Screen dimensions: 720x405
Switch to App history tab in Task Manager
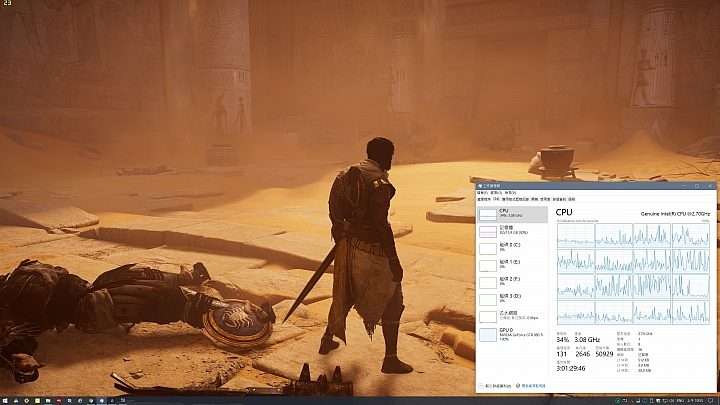(516, 199)
